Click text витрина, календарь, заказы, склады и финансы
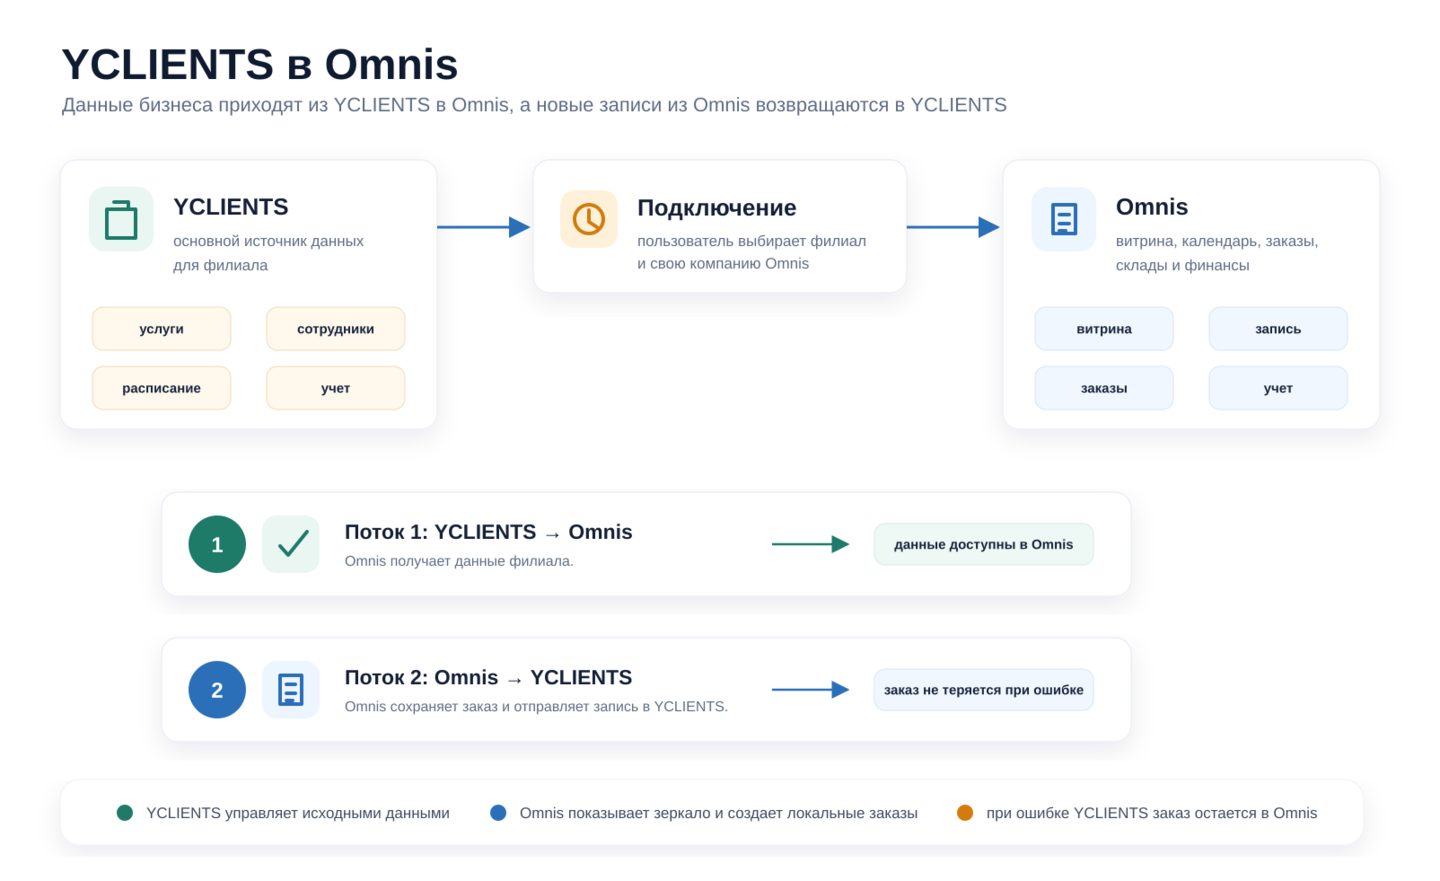Screen dimensions: 1440x881 [x=1217, y=253]
